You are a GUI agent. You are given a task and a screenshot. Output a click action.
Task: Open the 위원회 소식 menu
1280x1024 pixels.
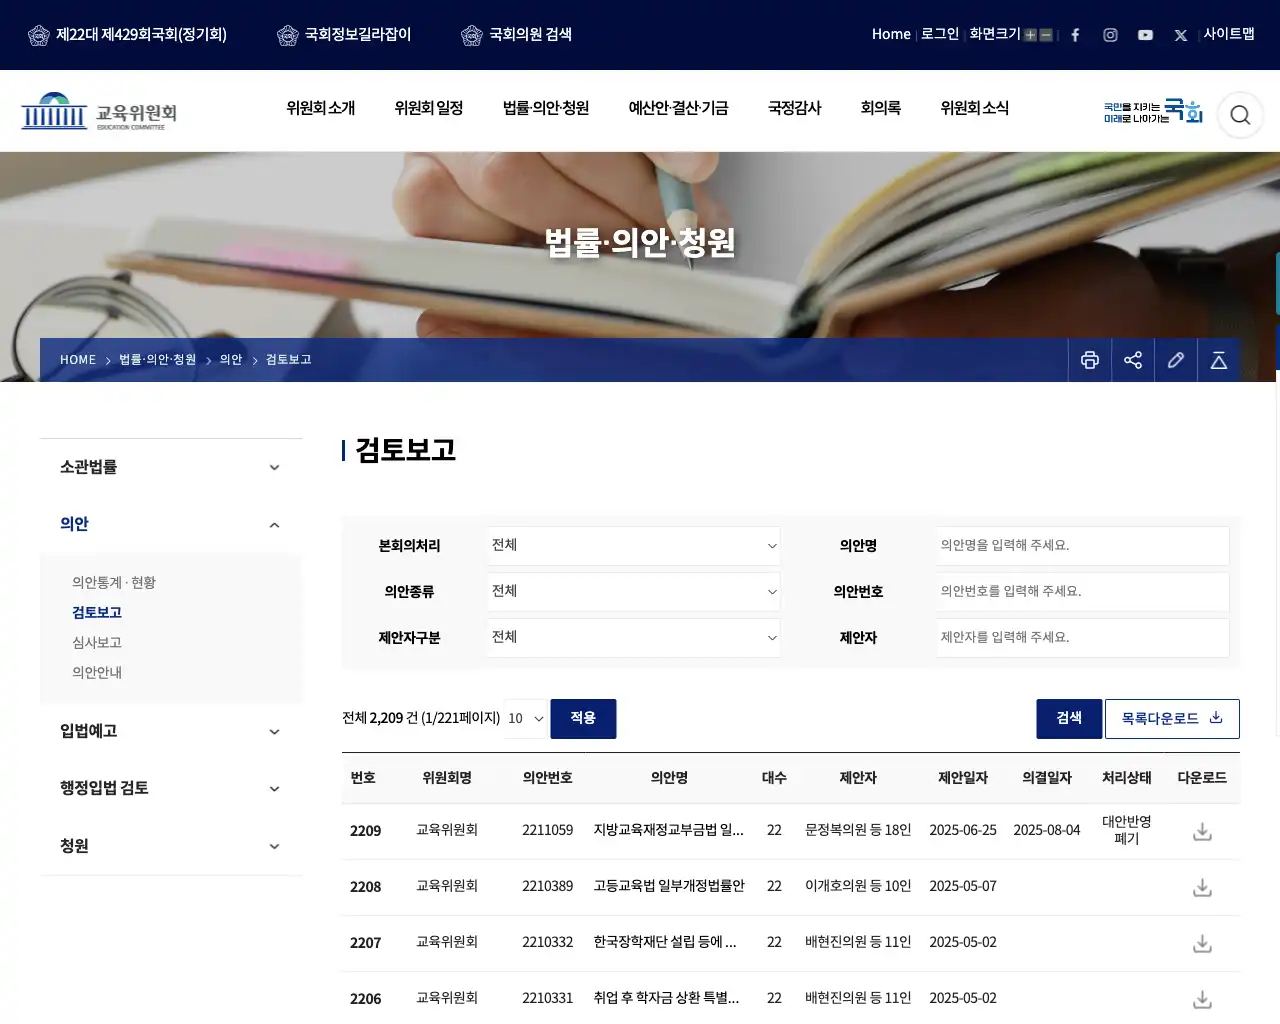click(974, 108)
